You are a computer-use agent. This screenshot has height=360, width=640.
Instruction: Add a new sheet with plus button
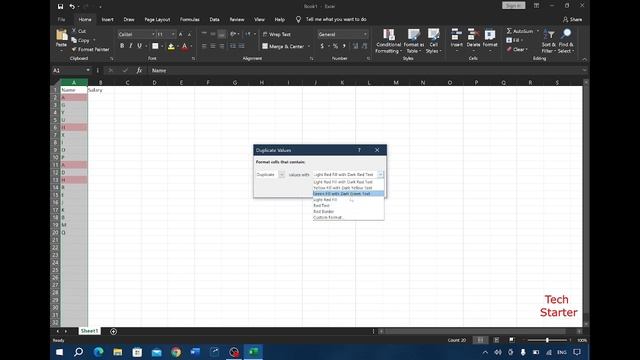coord(113,331)
